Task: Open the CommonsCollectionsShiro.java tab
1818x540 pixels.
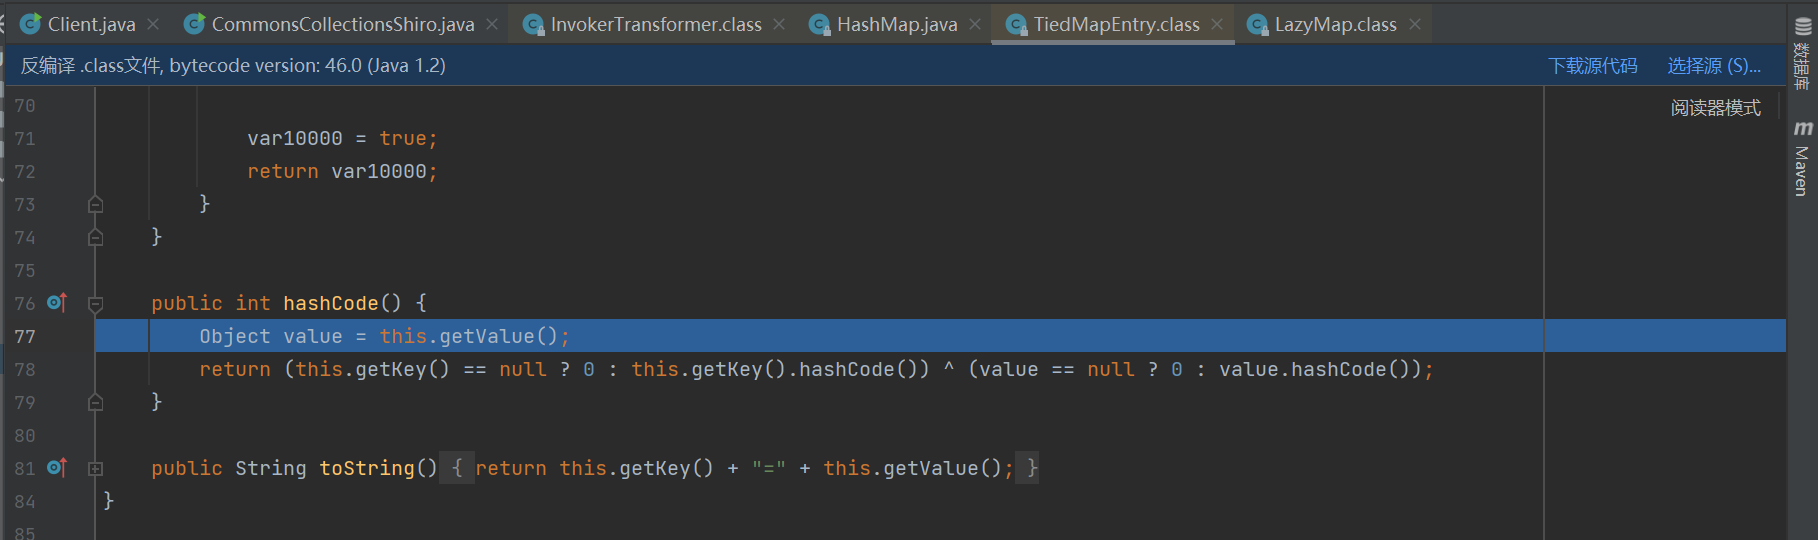Action: [342, 24]
